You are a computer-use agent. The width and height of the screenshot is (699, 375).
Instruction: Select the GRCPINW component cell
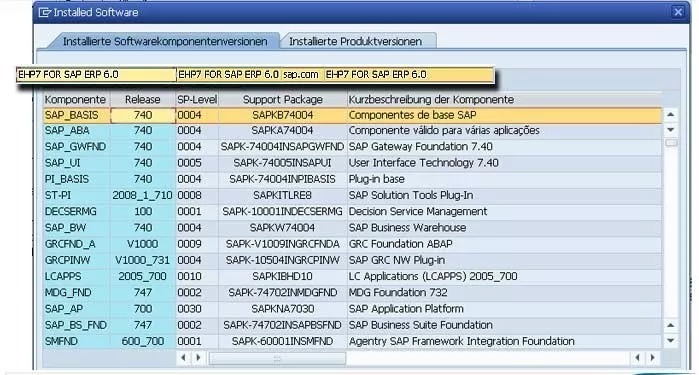pos(76,260)
